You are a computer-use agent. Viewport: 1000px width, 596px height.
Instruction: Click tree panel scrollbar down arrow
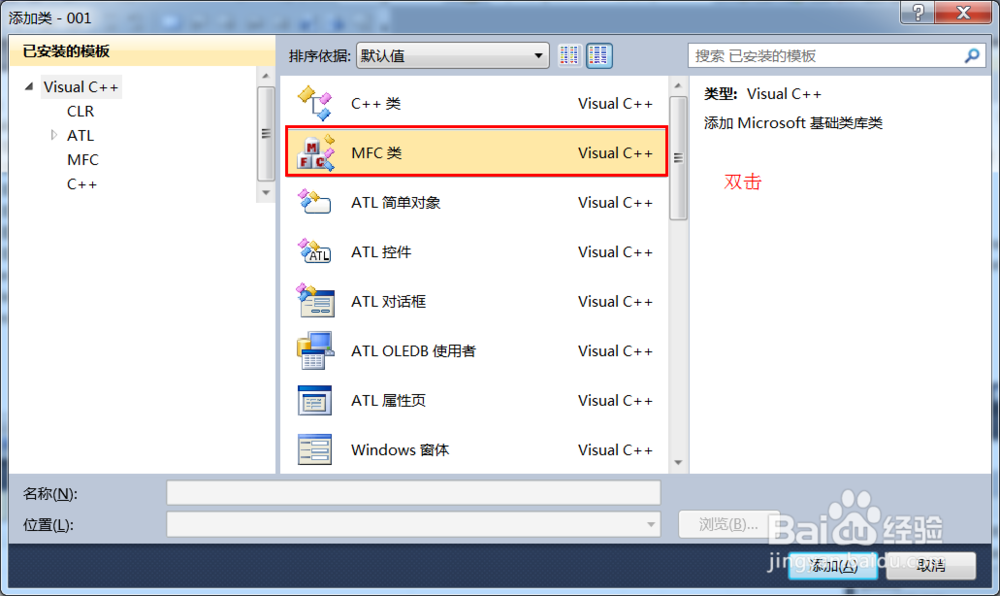click(266, 193)
